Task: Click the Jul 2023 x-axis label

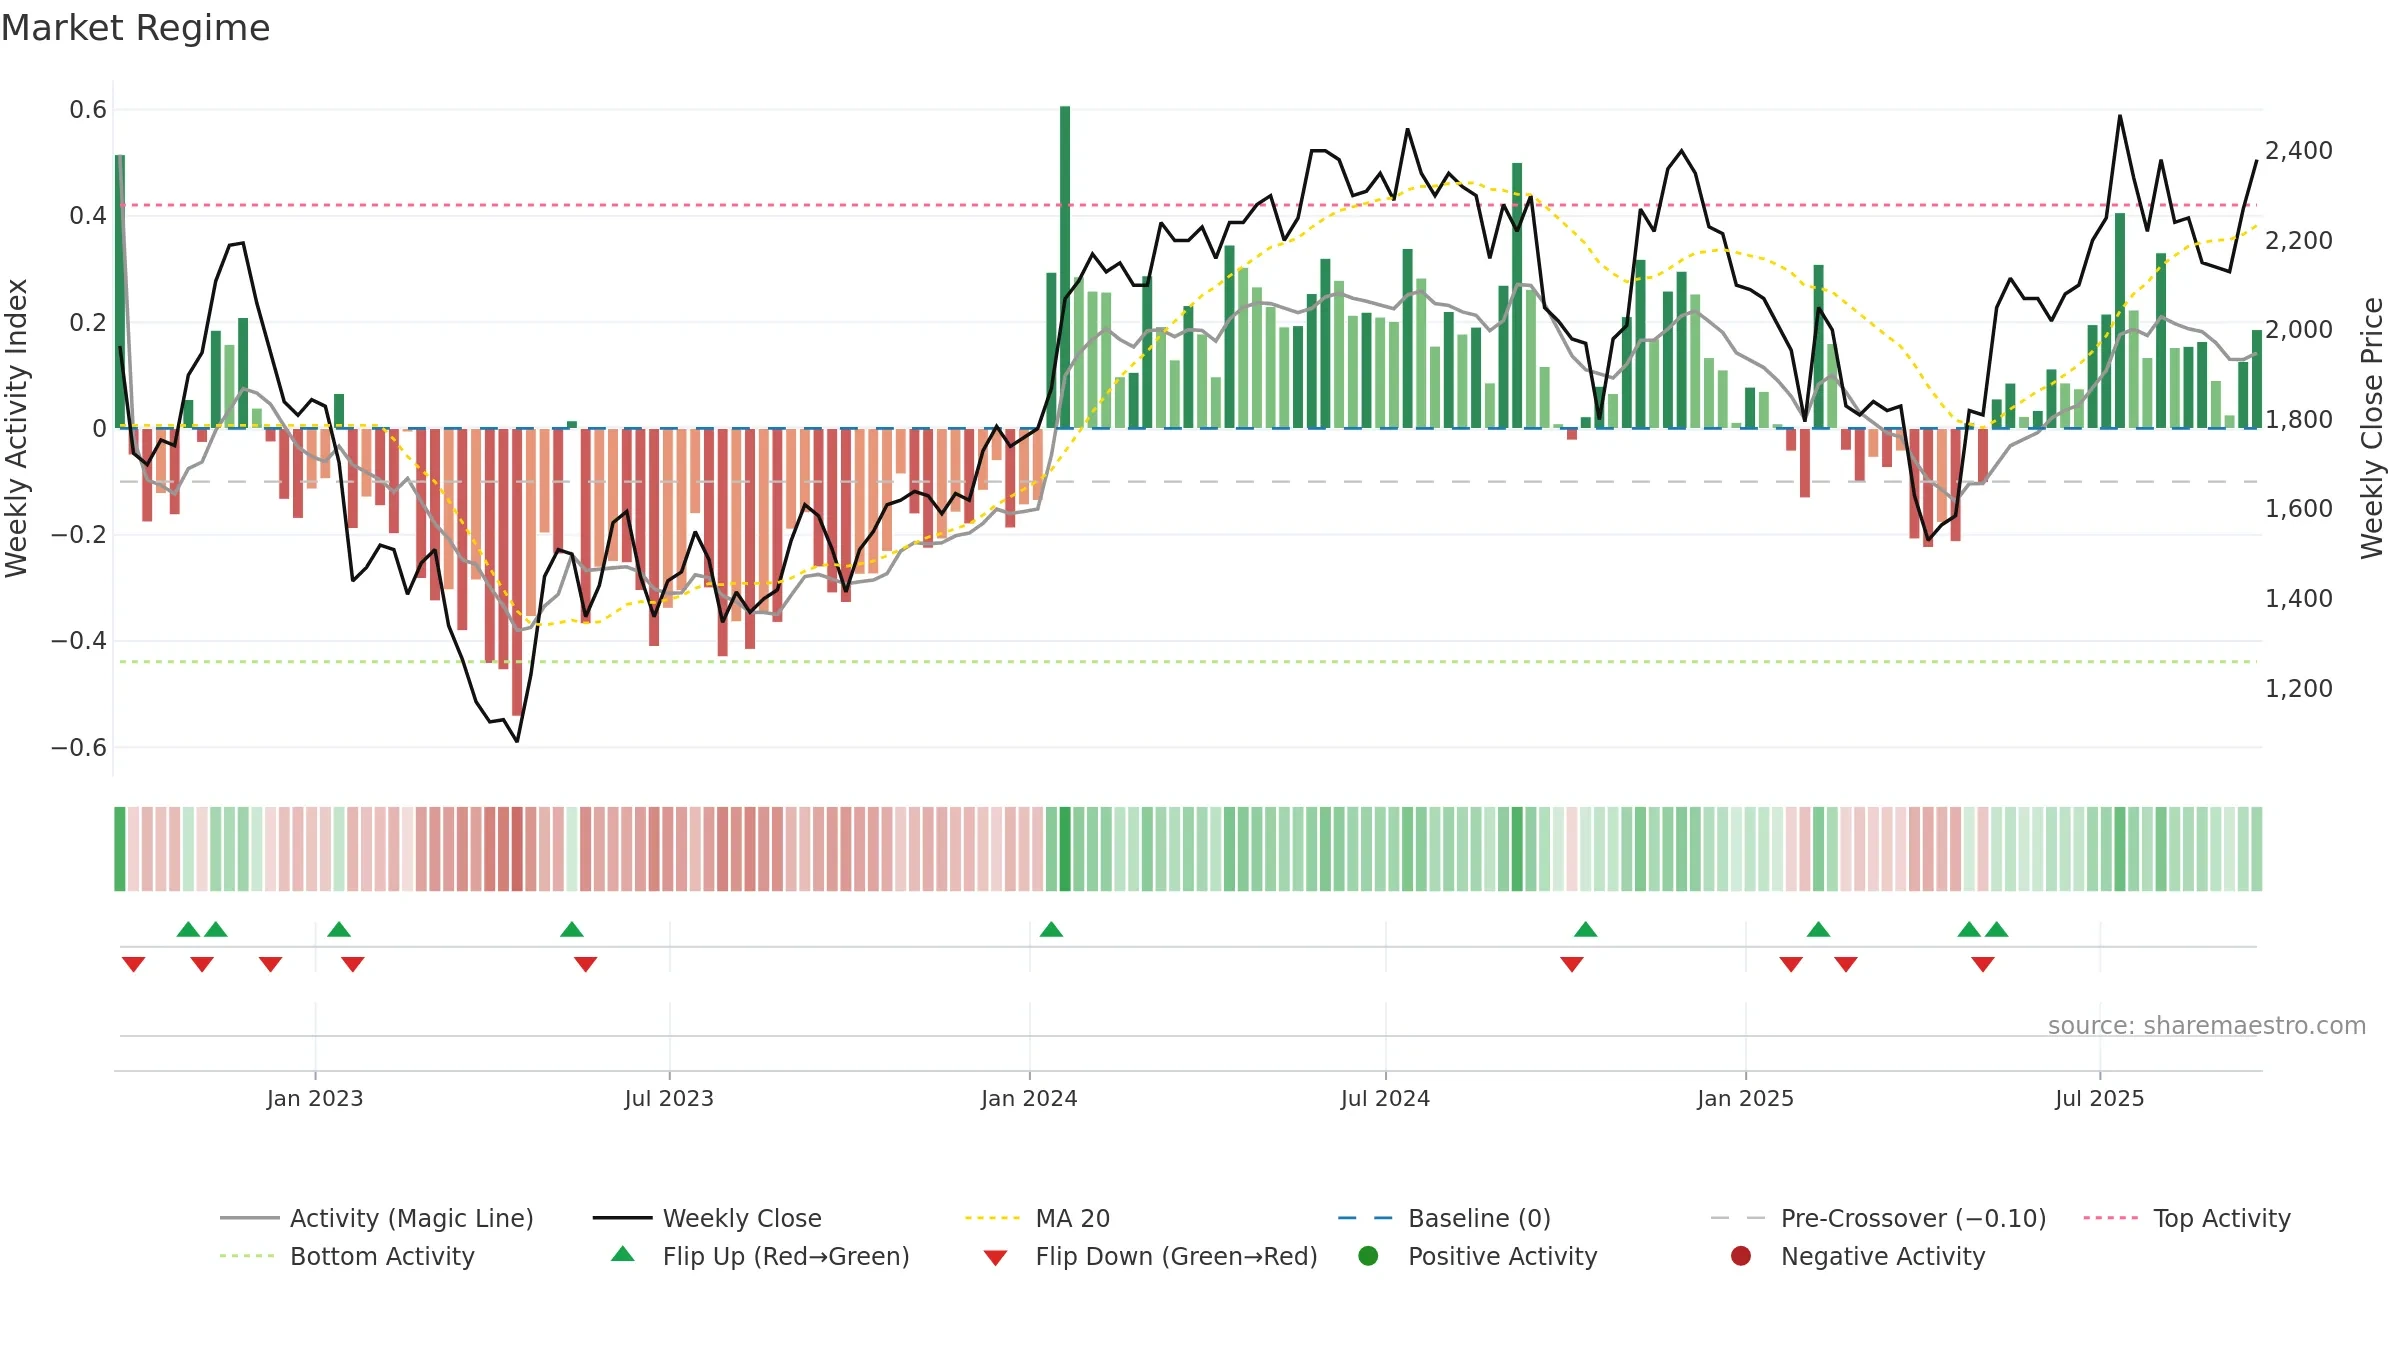Action: tap(669, 1099)
